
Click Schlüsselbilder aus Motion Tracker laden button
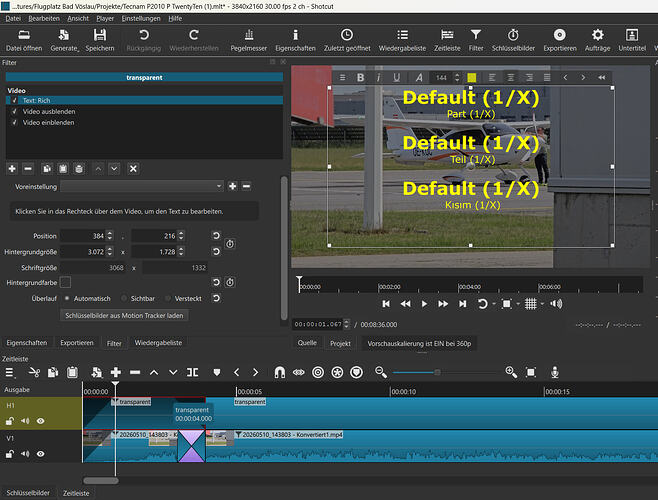(124, 315)
